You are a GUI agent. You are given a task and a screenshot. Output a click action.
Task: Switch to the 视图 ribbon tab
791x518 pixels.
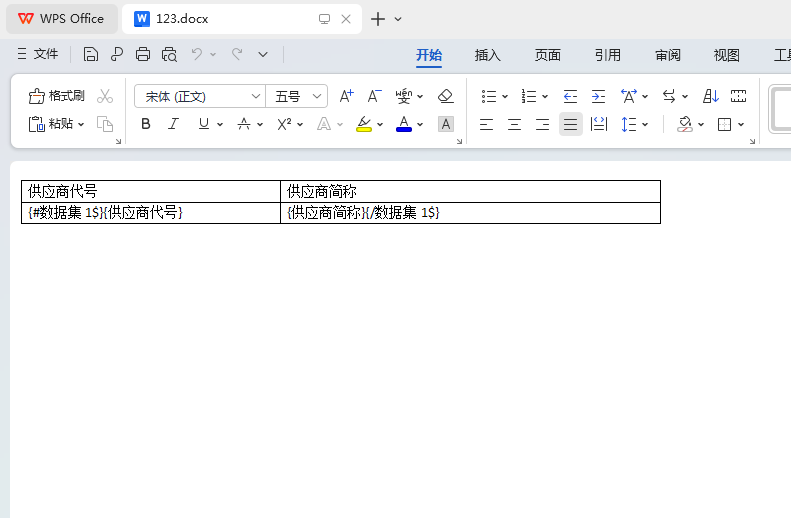(x=726, y=55)
